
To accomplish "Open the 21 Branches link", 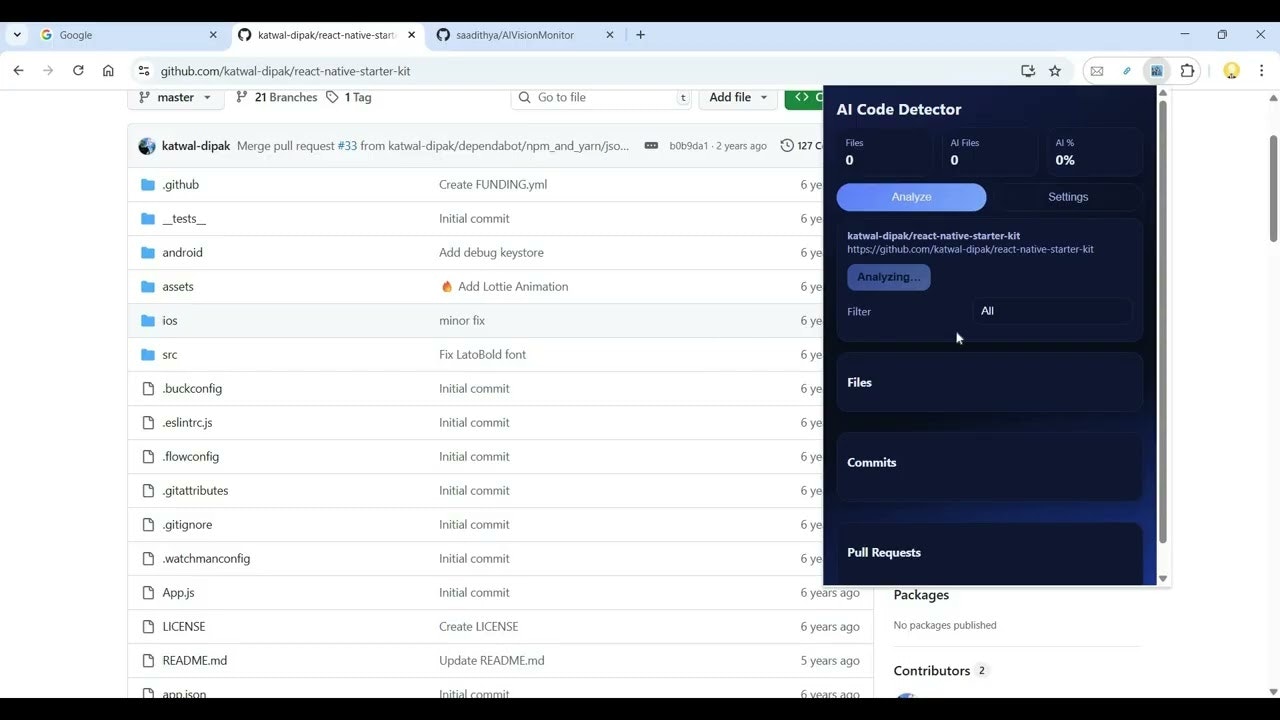I will click(276, 97).
